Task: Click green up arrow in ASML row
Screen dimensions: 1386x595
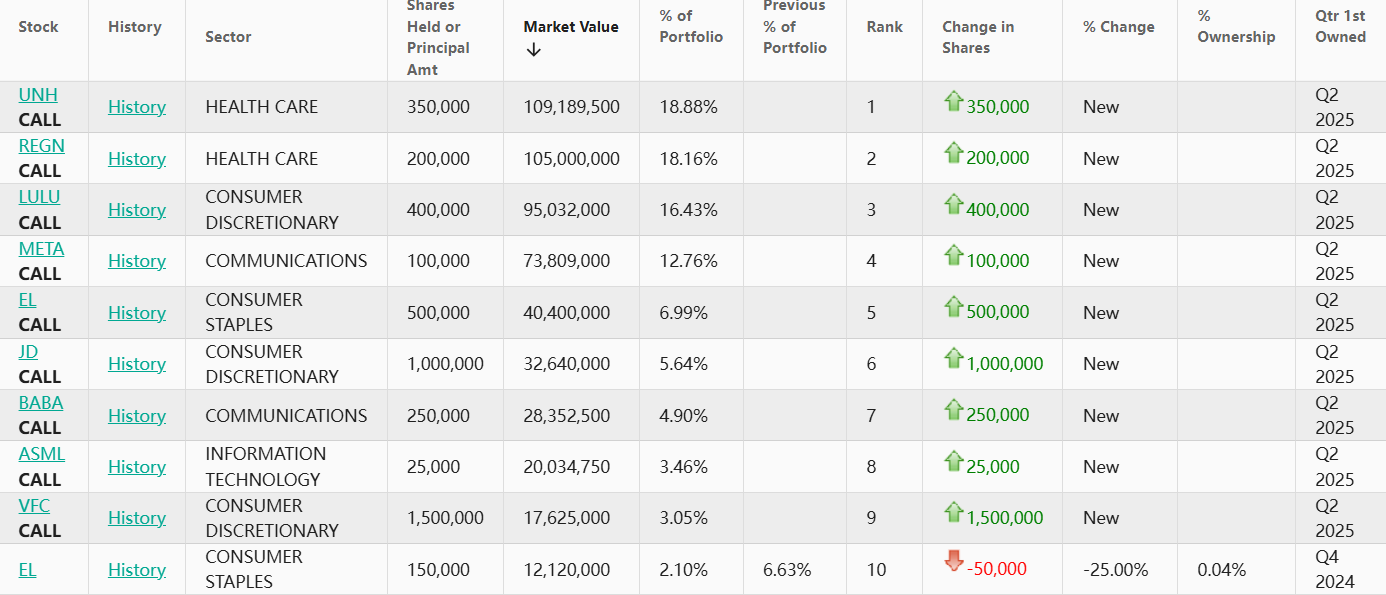Action: tap(953, 461)
